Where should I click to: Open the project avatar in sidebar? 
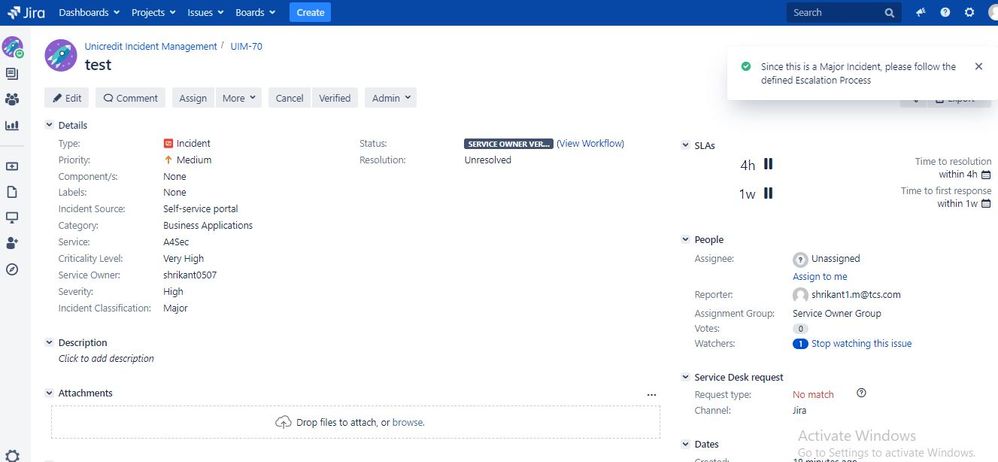(x=12, y=46)
